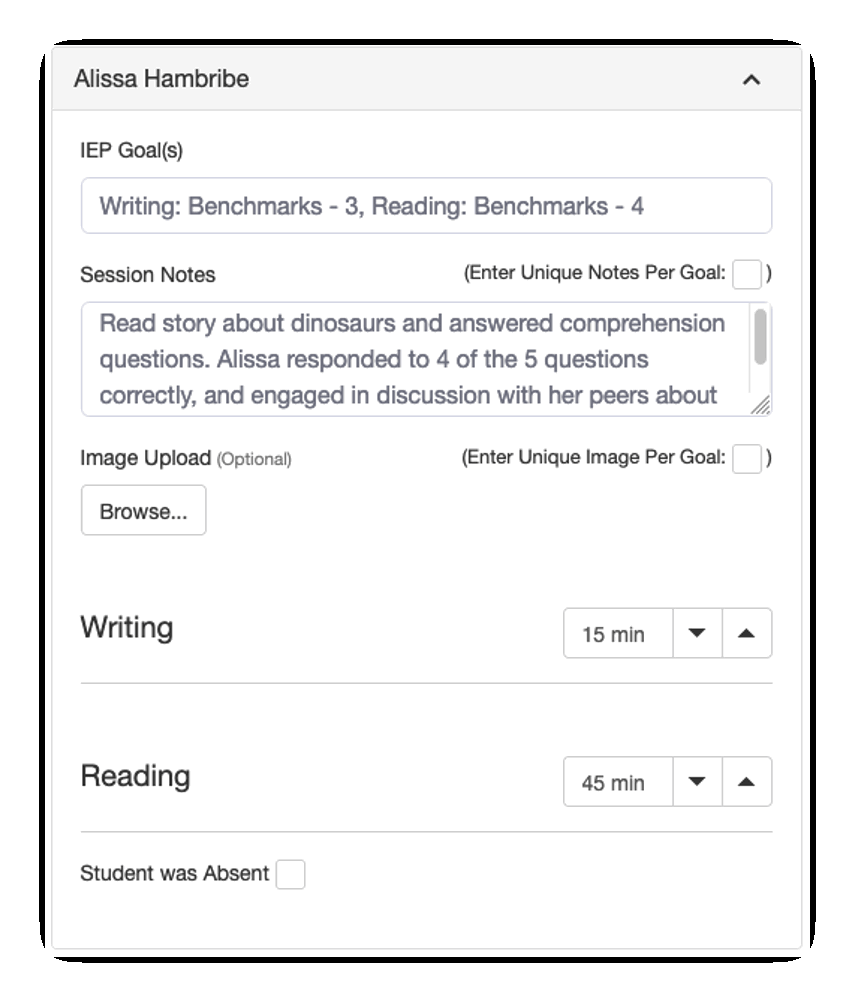This screenshot has width=855, height=1002.
Task: Click the Session Notes resize handle
Action: (x=761, y=405)
